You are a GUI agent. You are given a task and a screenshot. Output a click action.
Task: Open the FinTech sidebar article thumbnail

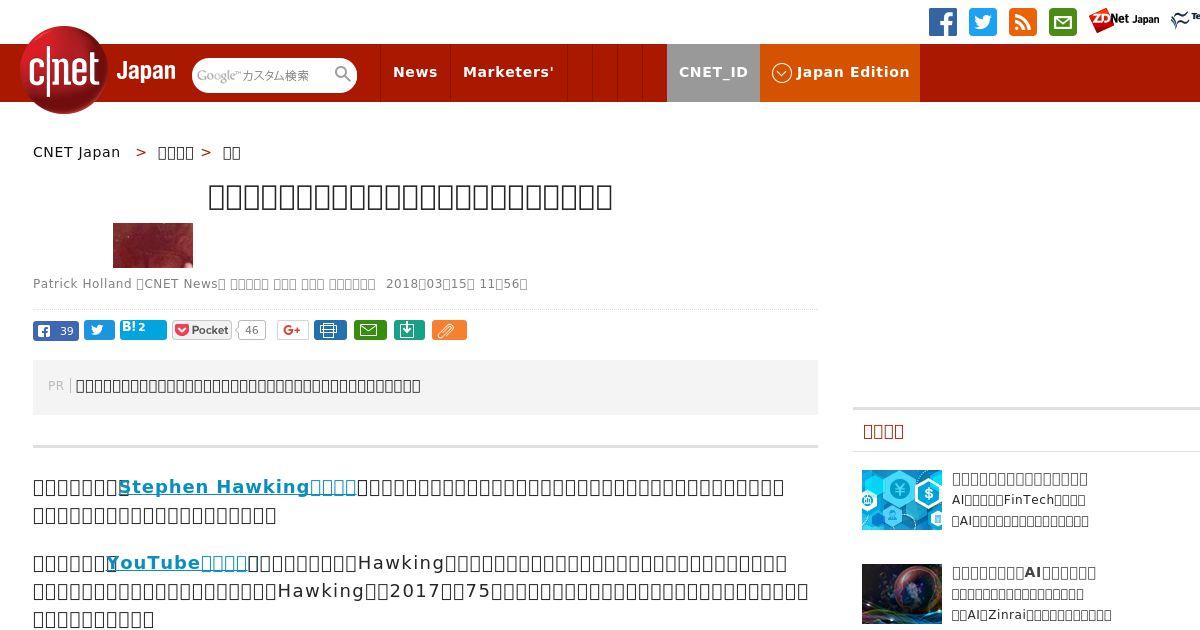(902, 500)
